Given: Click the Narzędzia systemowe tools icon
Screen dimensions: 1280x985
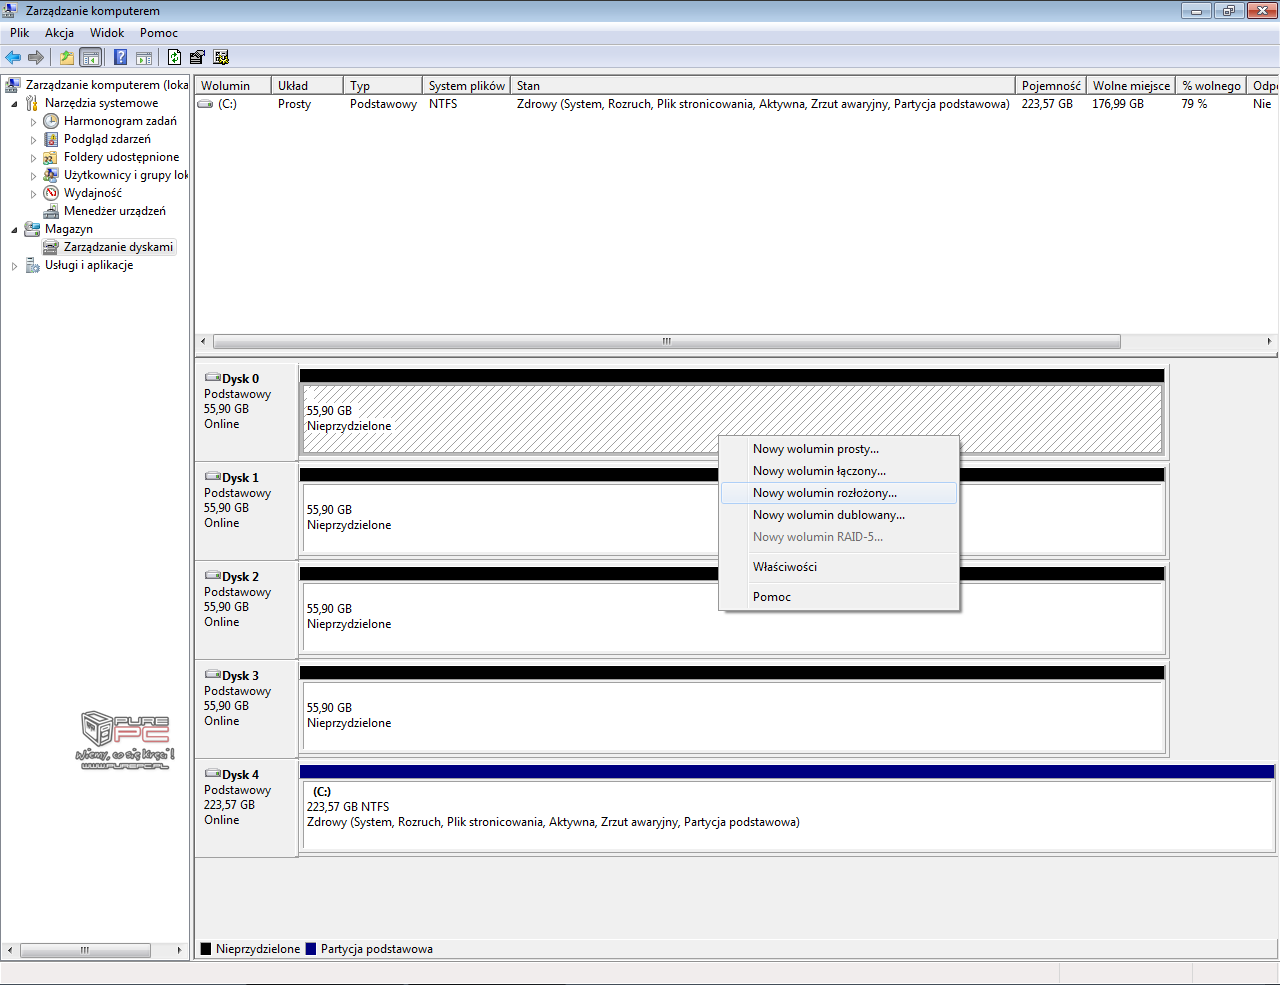Looking at the screenshot, I should 32,103.
